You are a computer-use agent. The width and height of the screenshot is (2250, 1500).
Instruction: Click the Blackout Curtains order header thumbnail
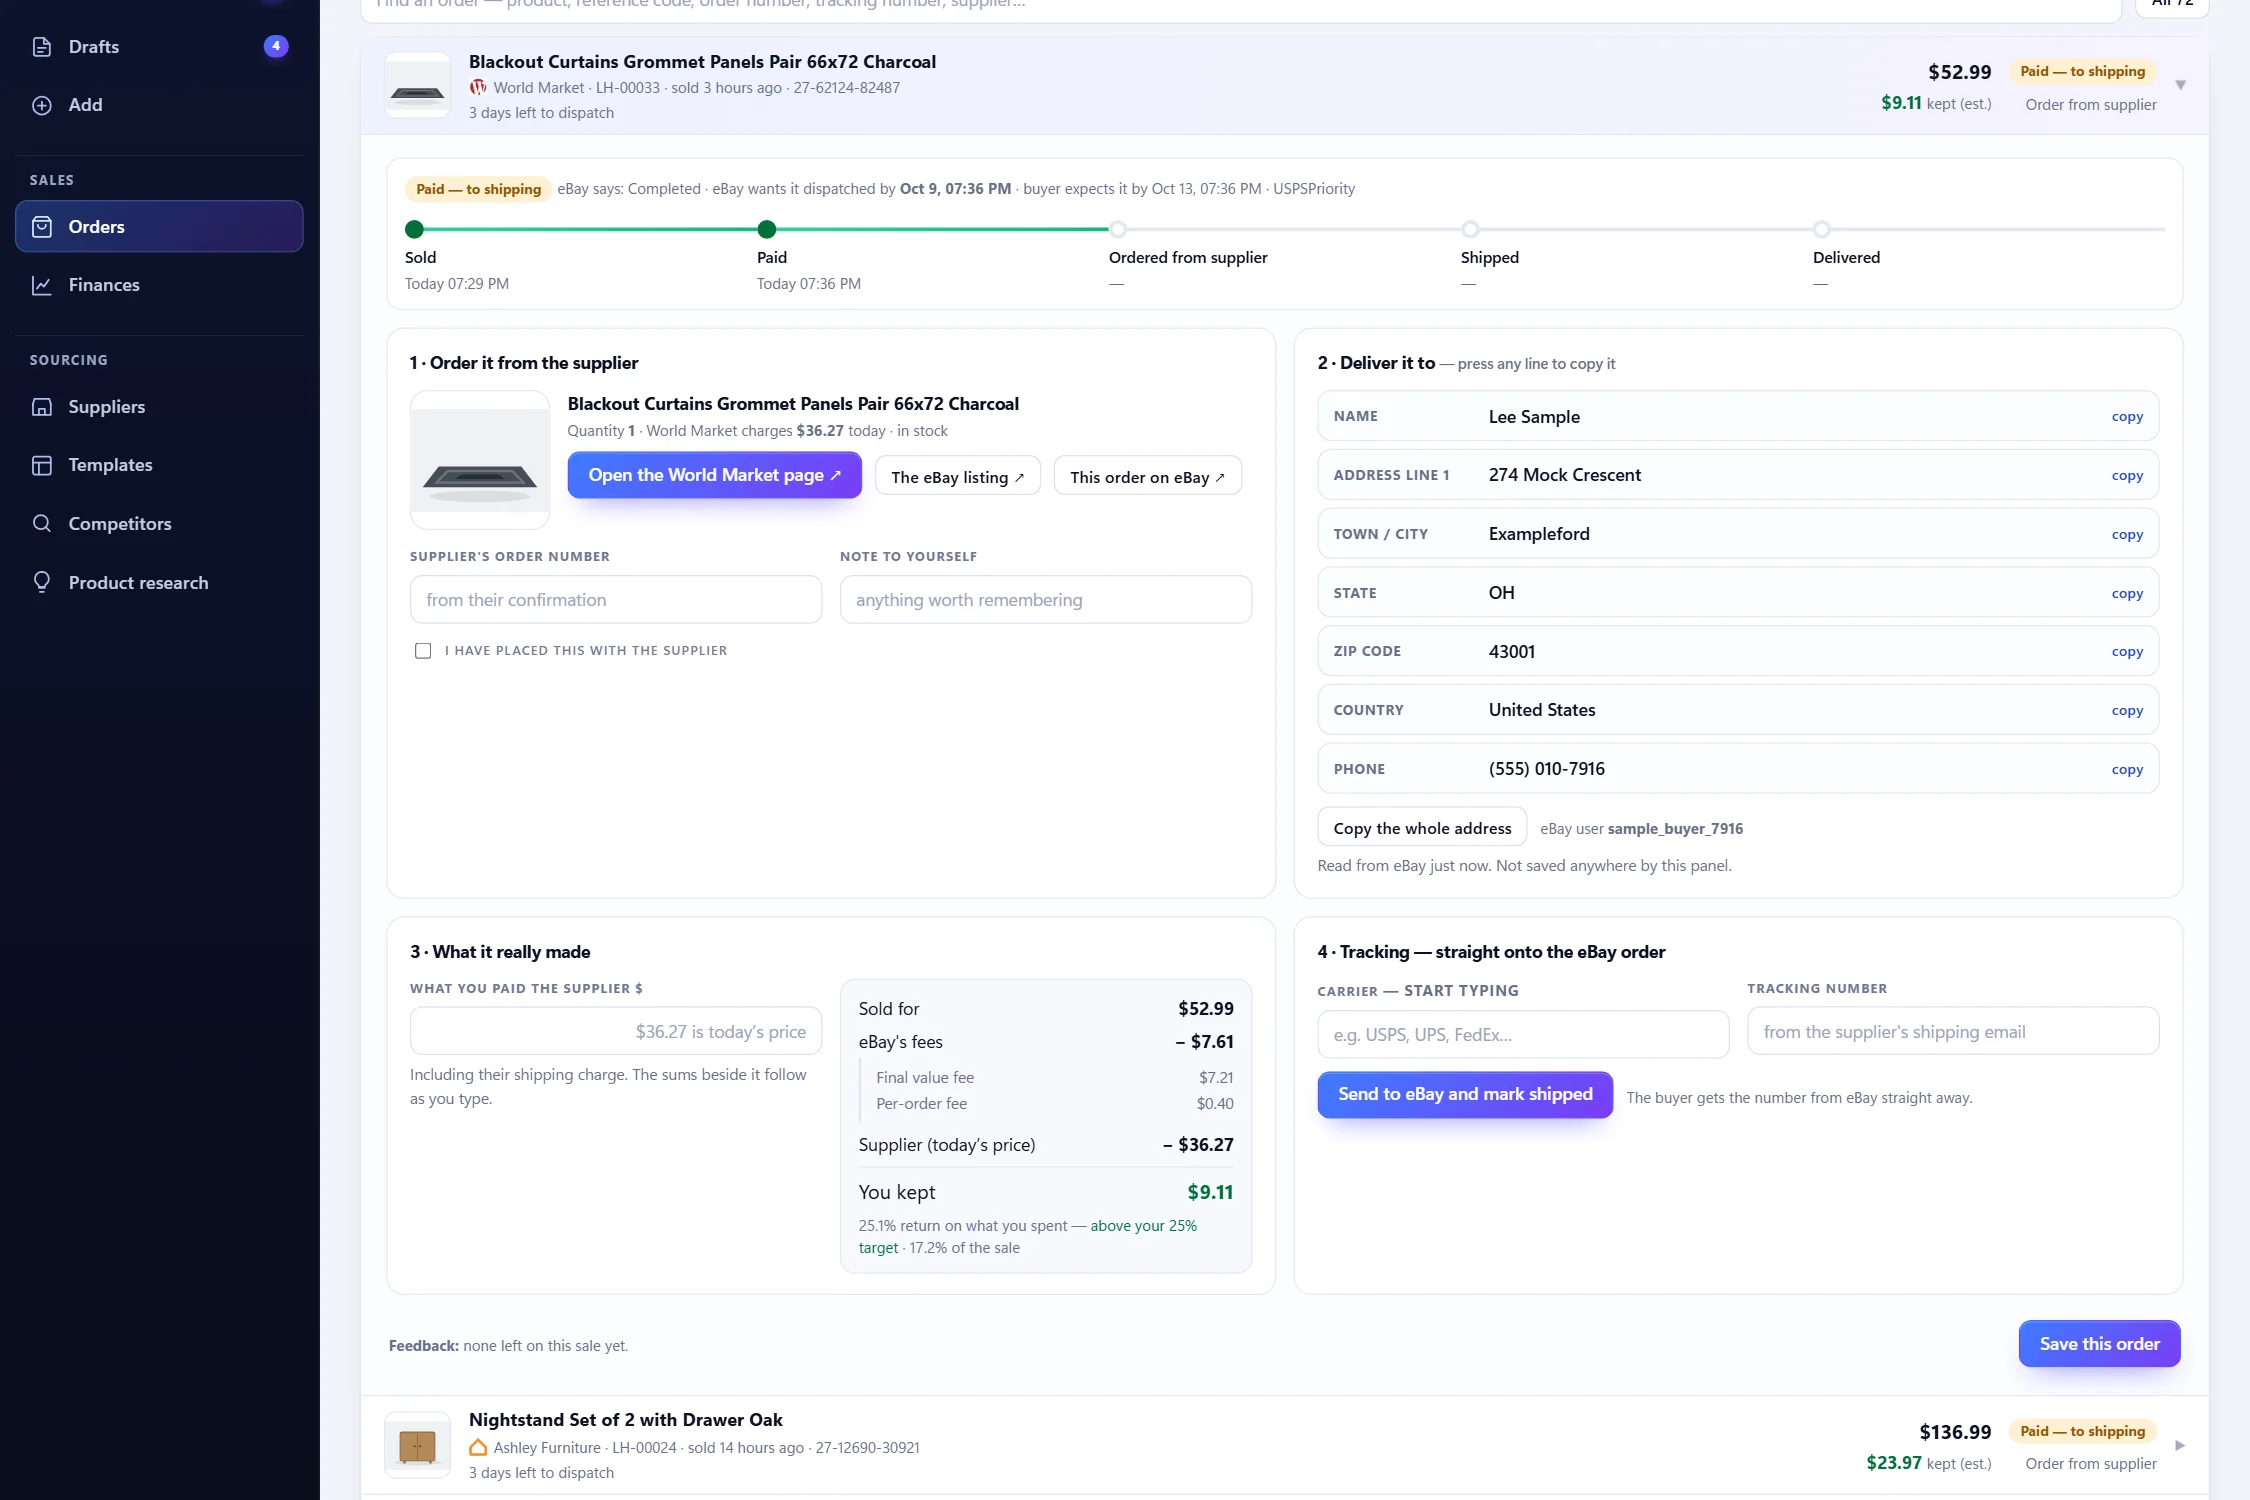417,85
